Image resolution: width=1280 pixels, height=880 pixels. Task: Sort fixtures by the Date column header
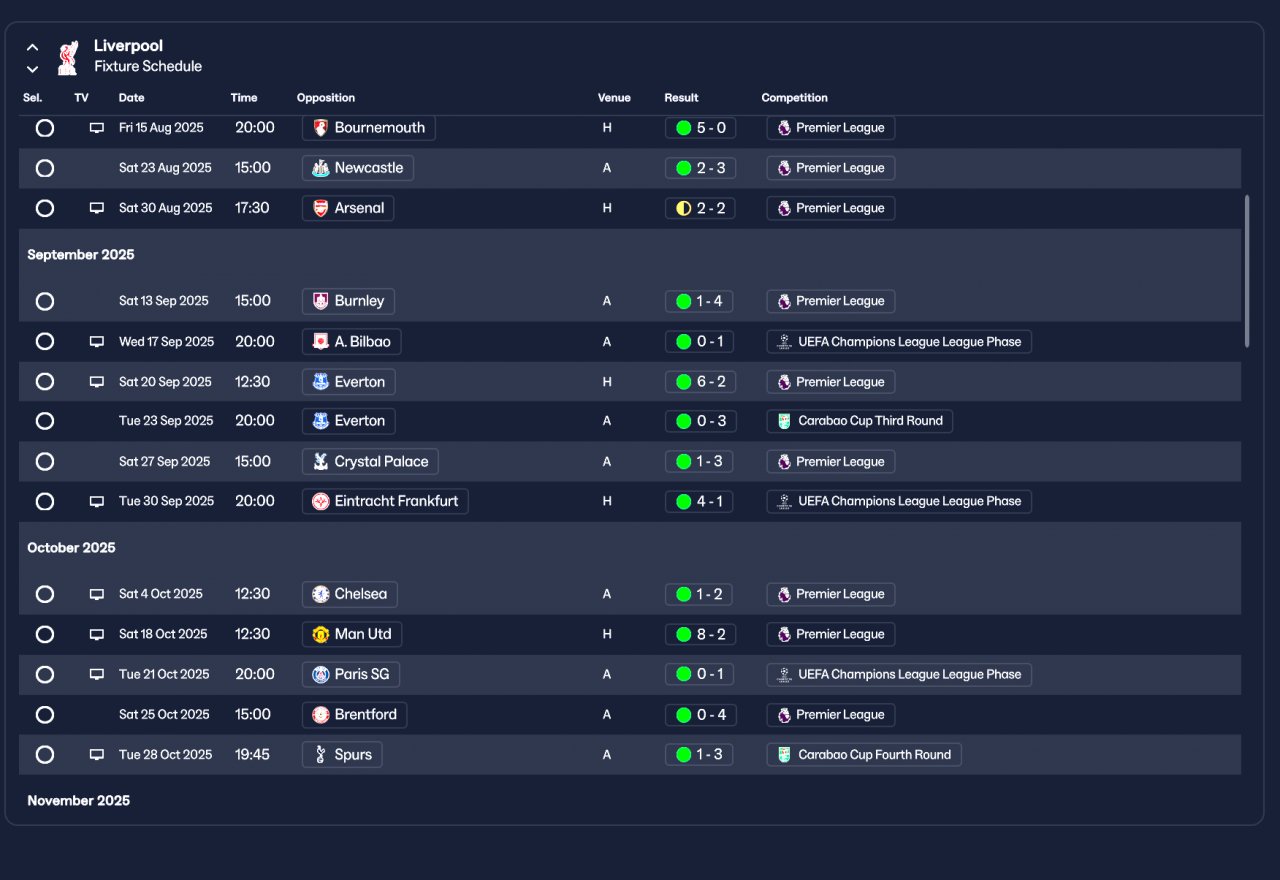(131, 98)
